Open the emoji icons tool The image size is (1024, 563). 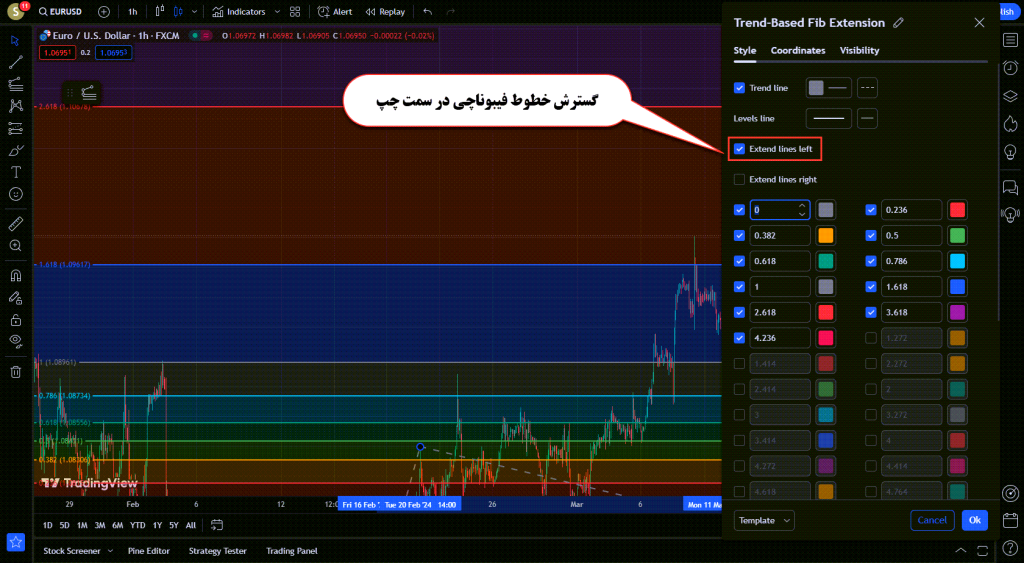pos(16,194)
